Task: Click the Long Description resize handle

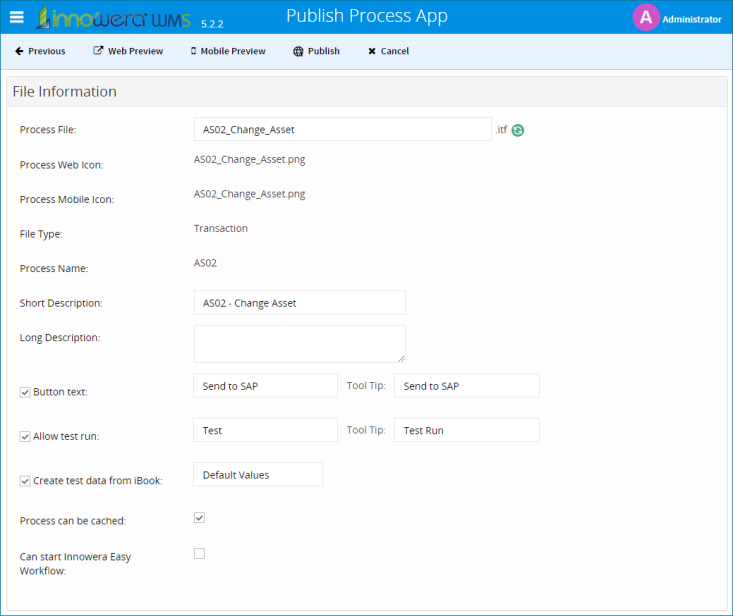Action: pyautogui.click(x=401, y=358)
